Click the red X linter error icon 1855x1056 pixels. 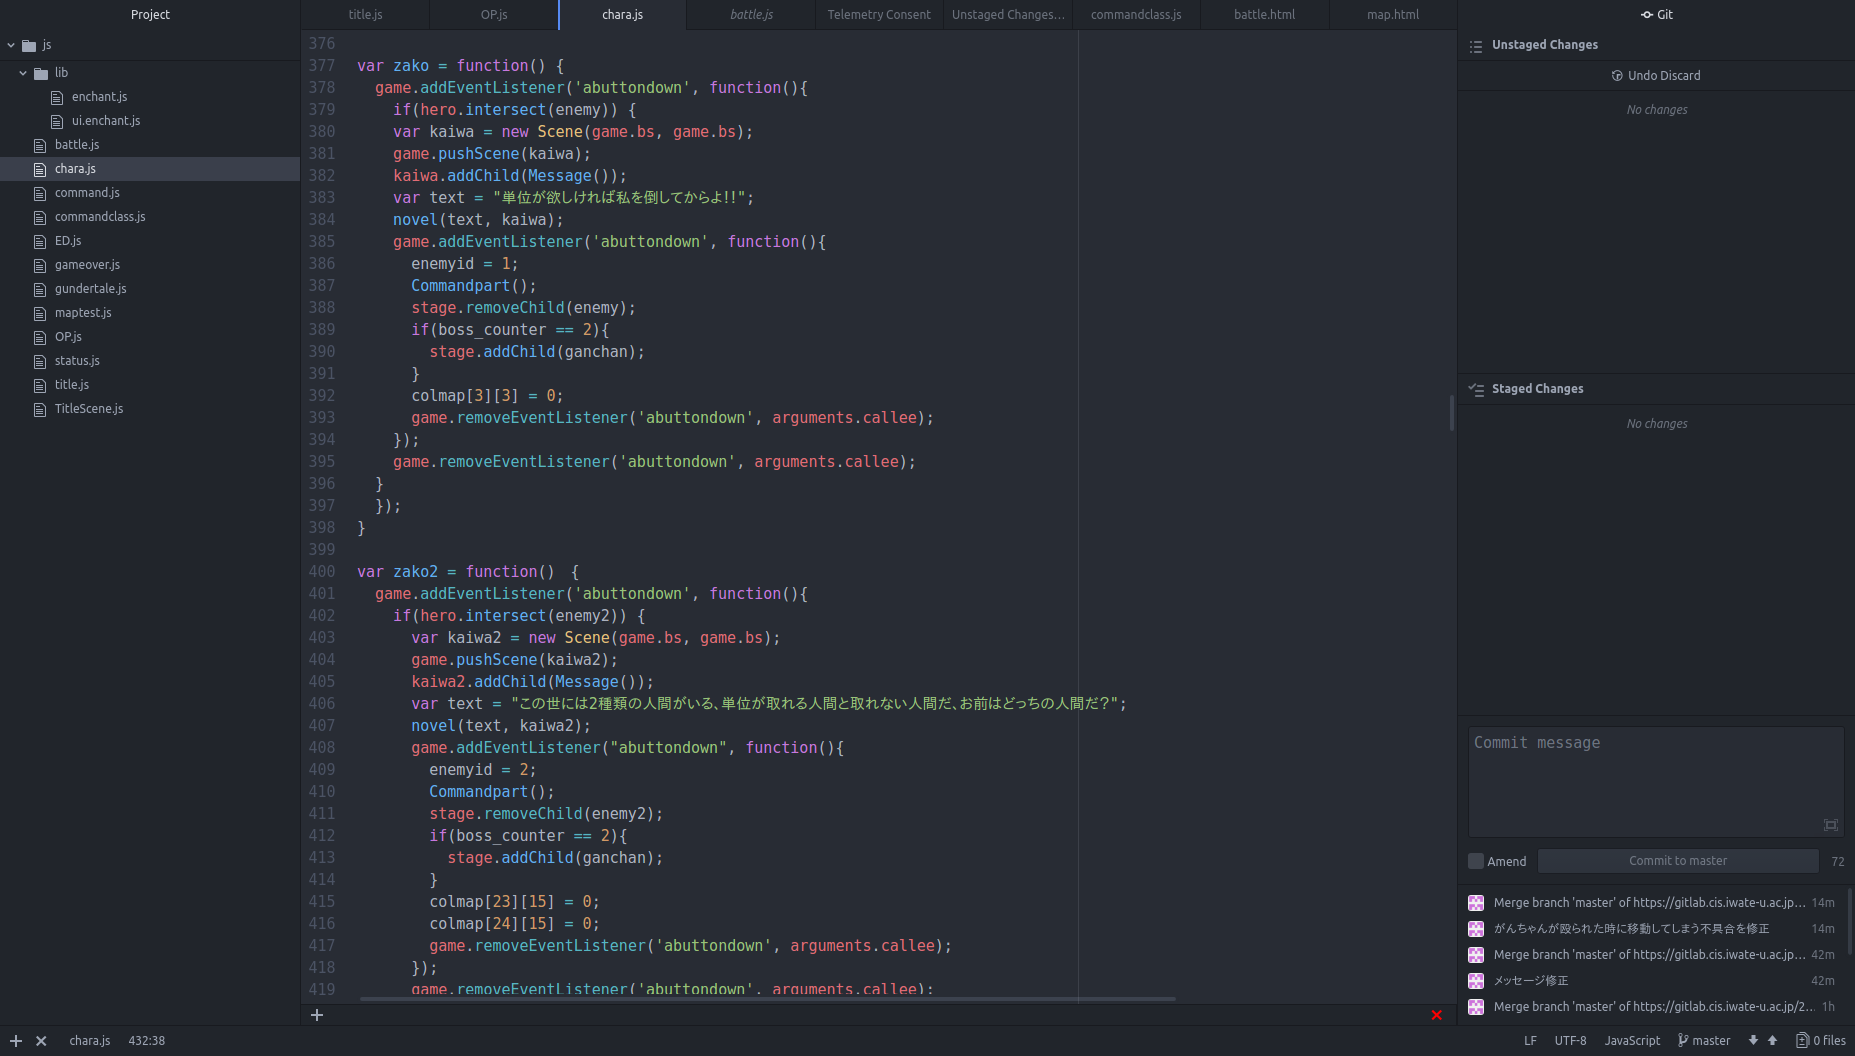coord(1437,1015)
